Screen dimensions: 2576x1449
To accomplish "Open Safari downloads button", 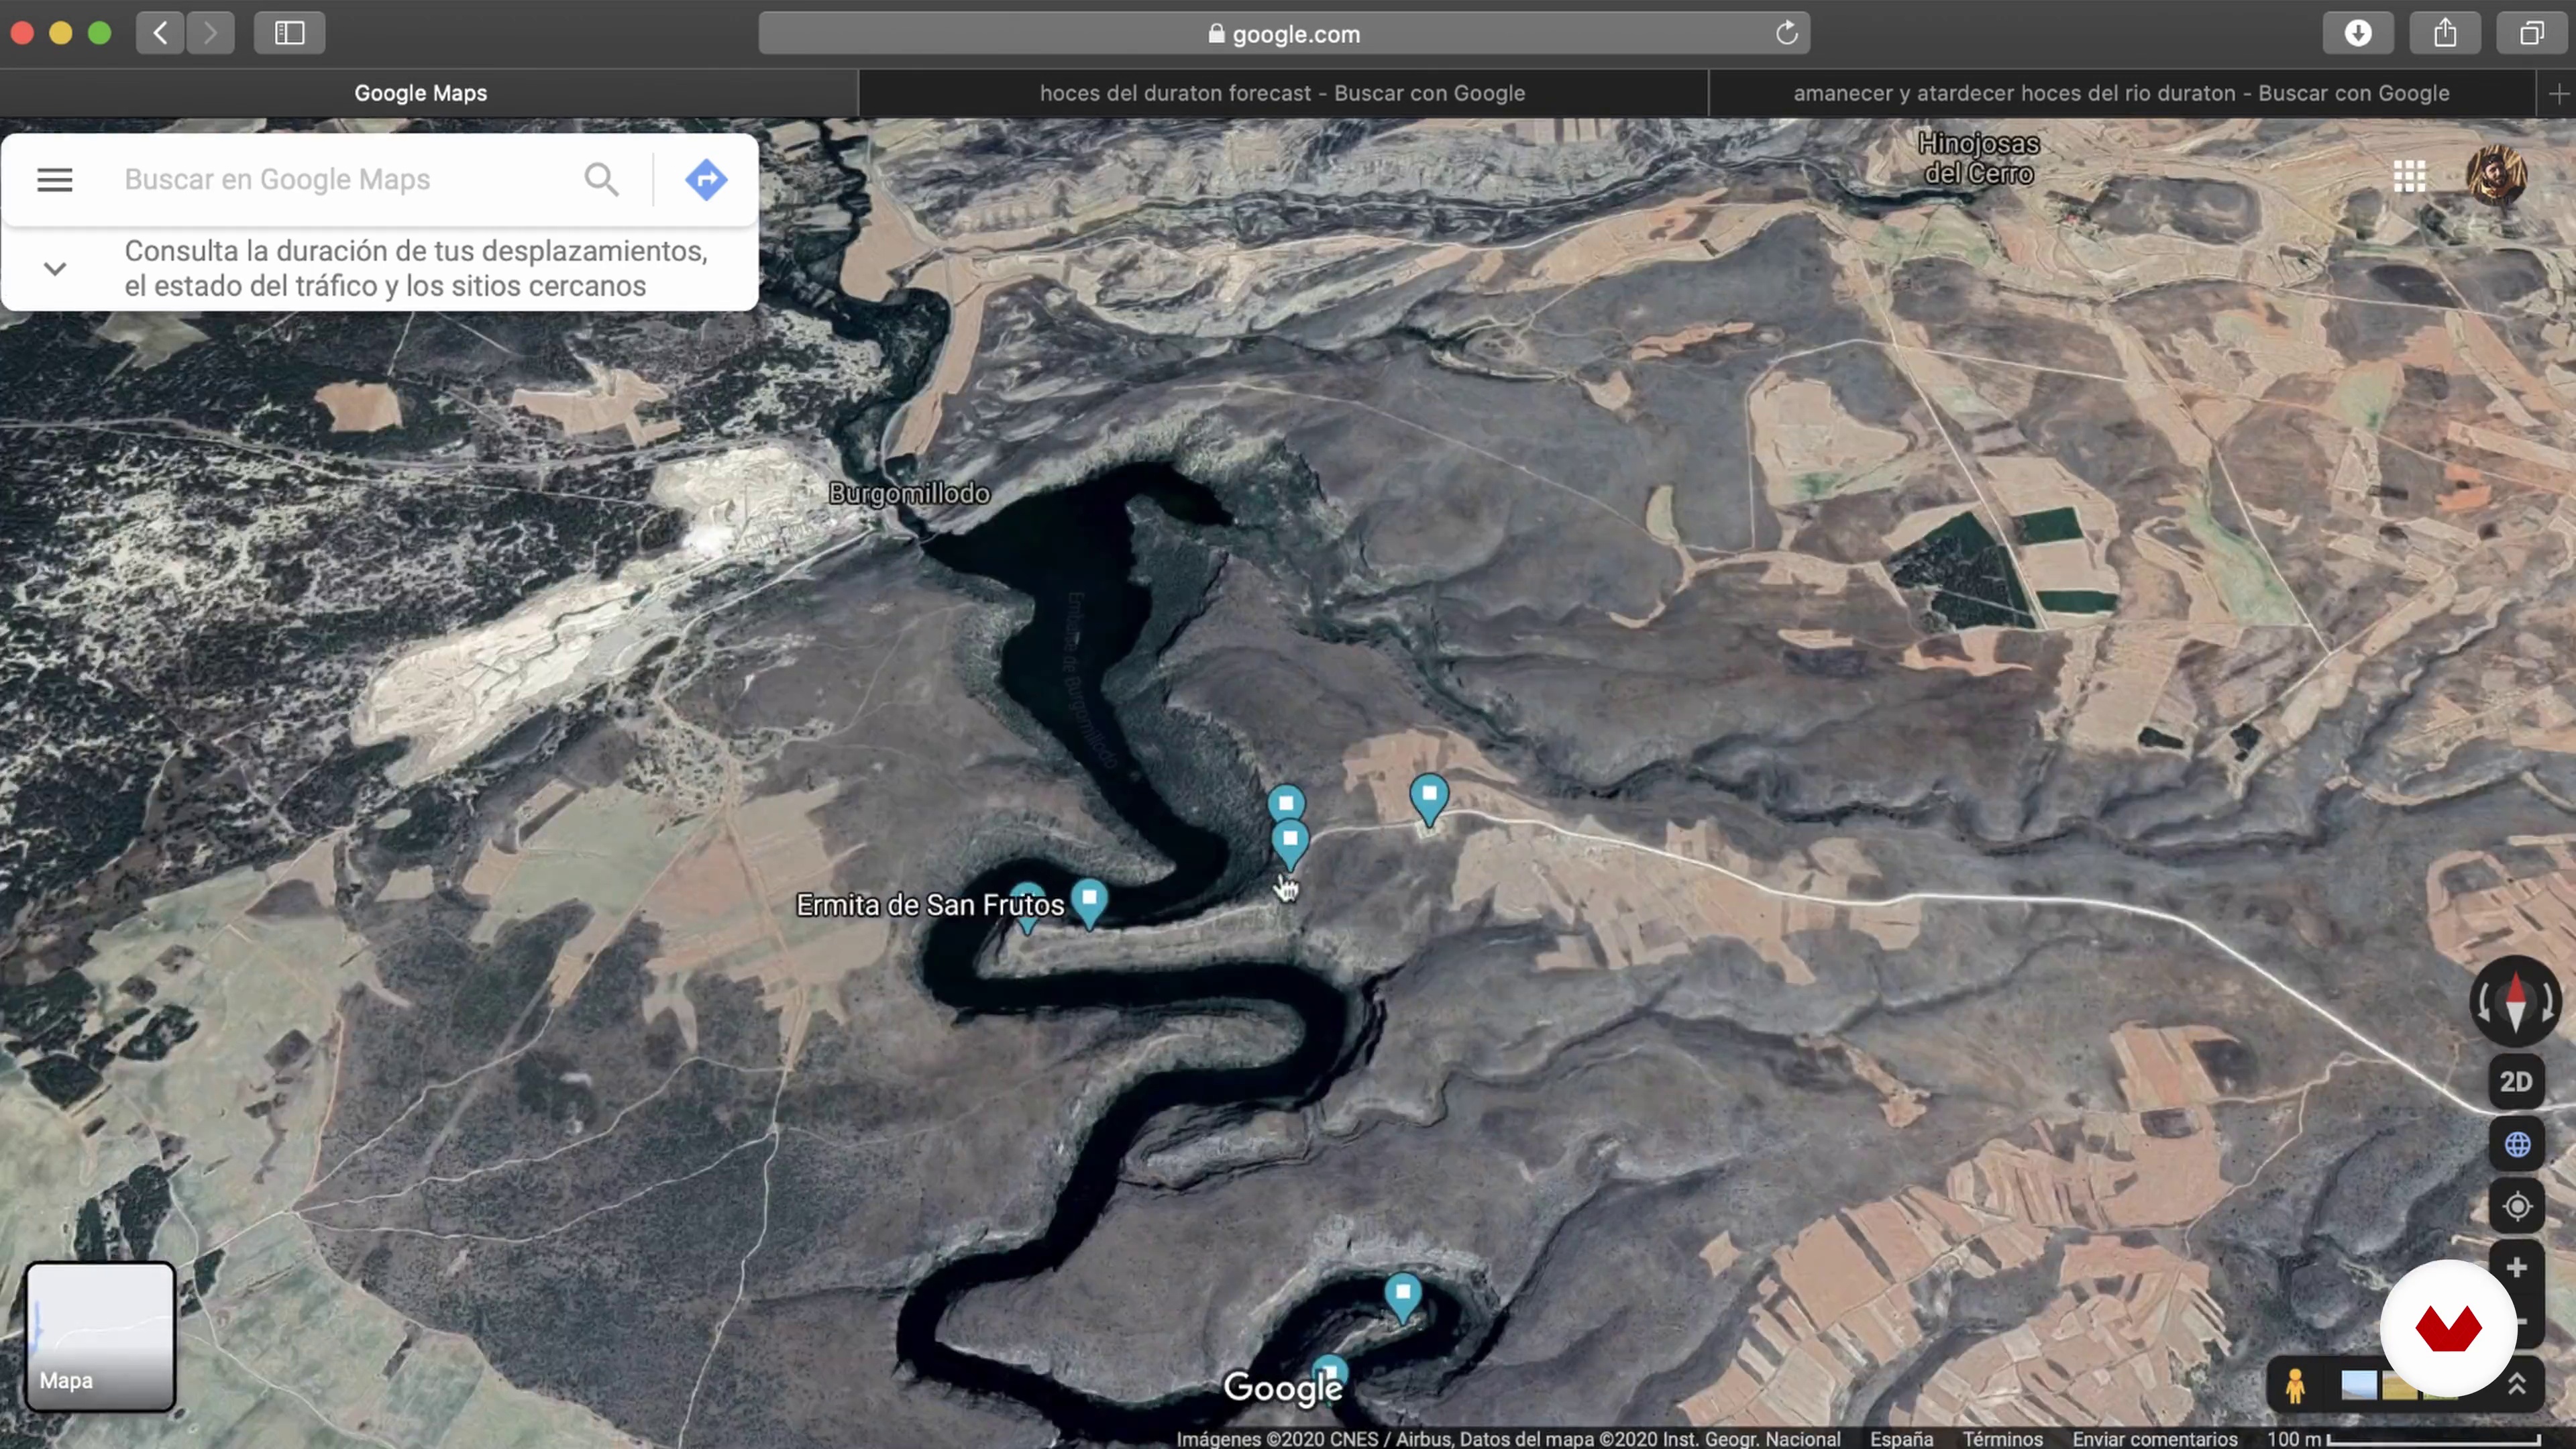I will pyautogui.click(x=2358, y=33).
